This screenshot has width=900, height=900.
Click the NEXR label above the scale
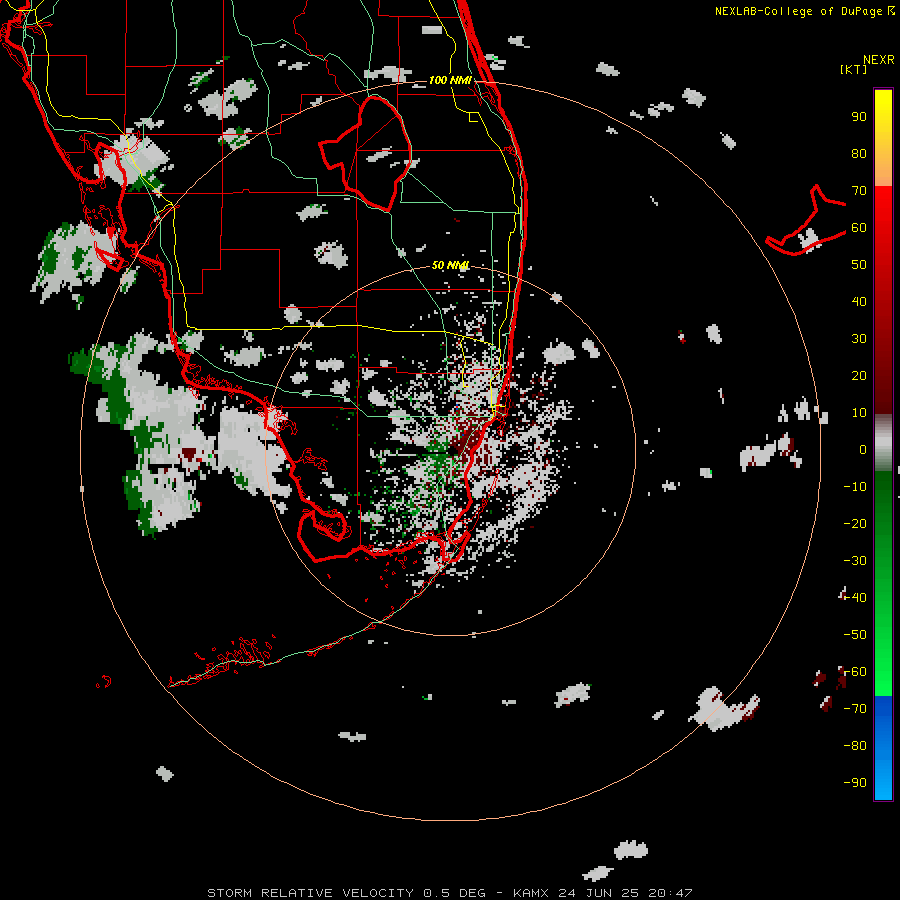point(878,60)
